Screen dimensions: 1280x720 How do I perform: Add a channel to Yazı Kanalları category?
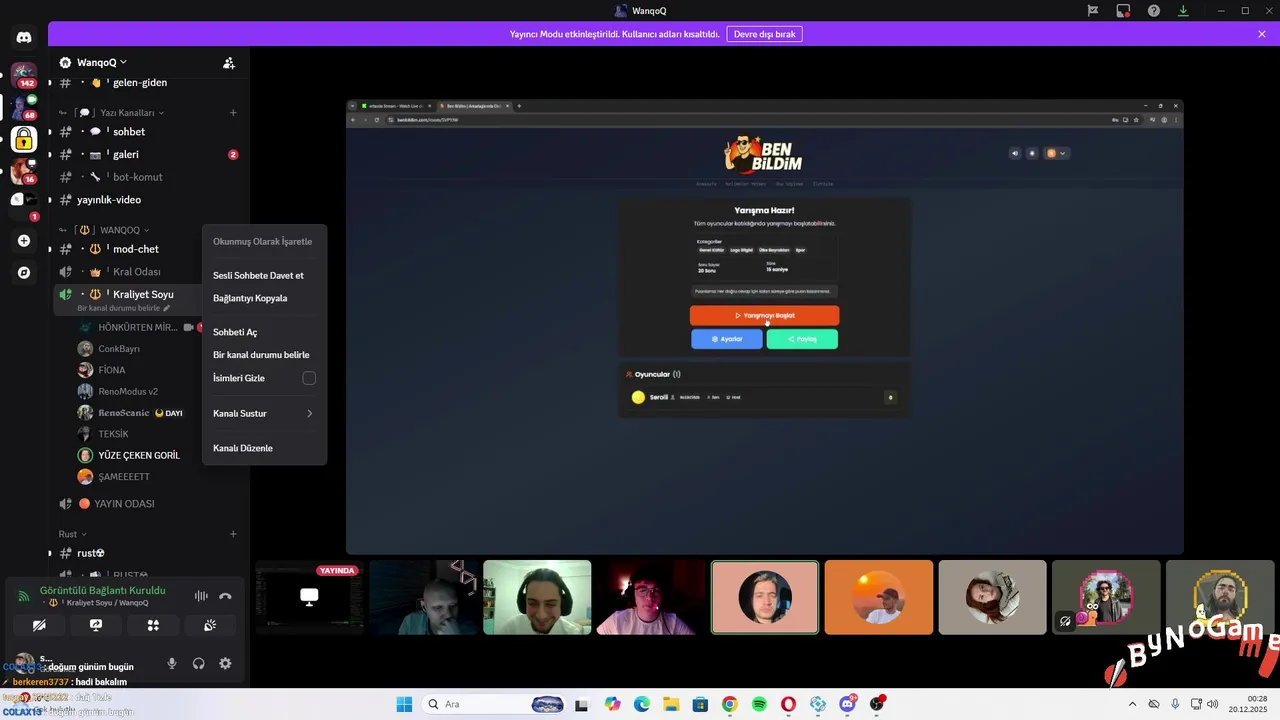tap(233, 113)
